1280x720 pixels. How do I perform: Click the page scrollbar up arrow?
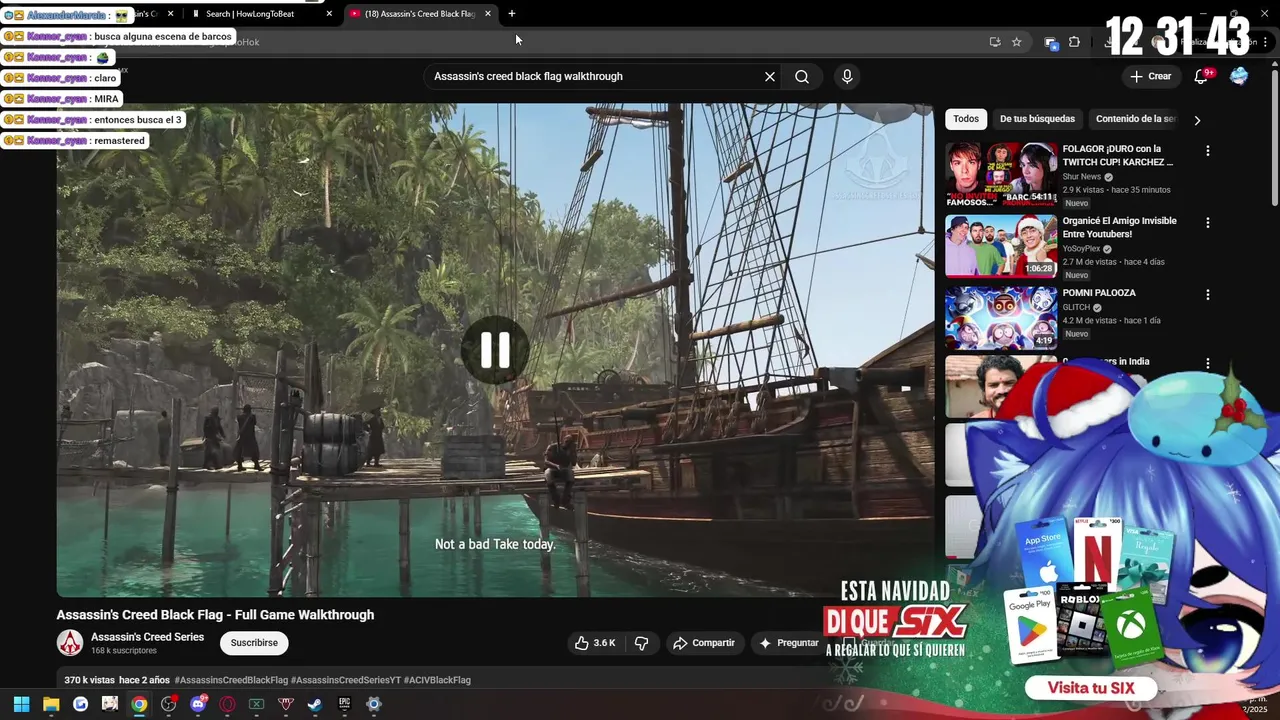(1275, 63)
